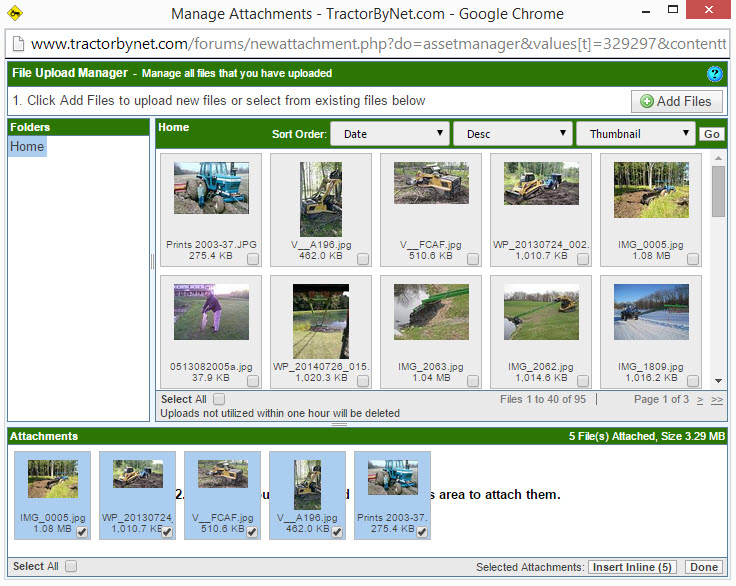The height and width of the screenshot is (586, 736).
Task: Minimize the Manage Attachments window
Action: pyautogui.click(x=646, y=10)
